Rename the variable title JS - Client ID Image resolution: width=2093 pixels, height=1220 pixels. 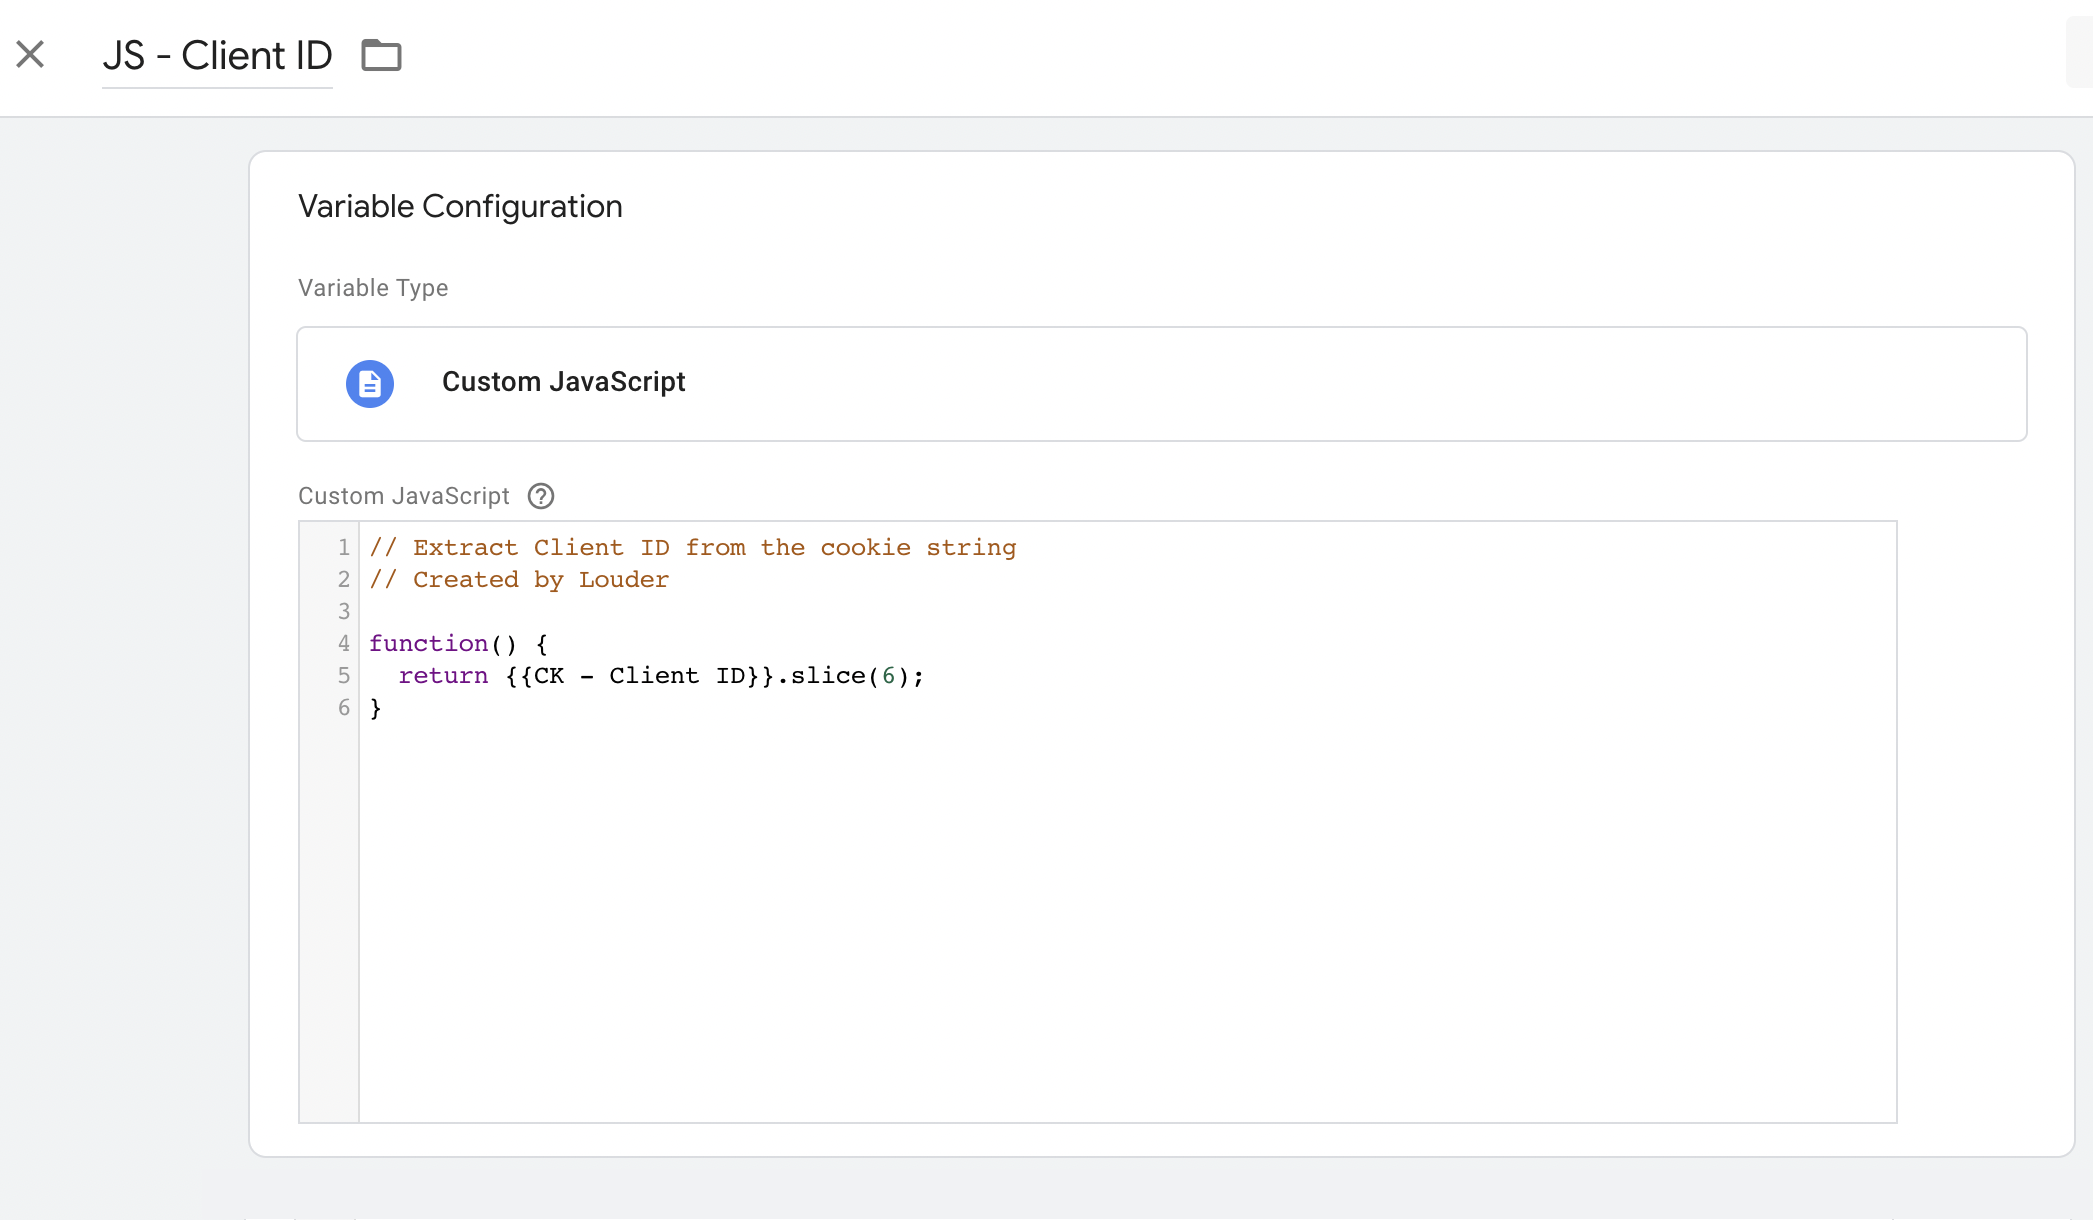tap(217, 56)
